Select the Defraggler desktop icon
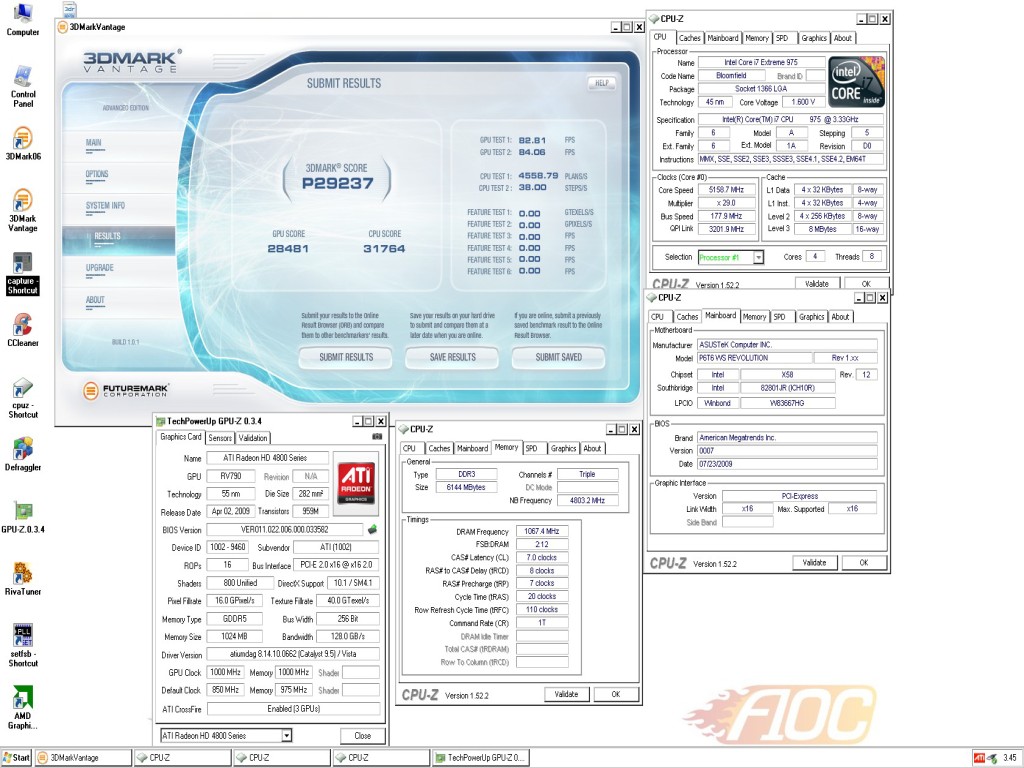Image resolution: width=1024 pixels, height=768 pixels. click(x=23, y=454)
